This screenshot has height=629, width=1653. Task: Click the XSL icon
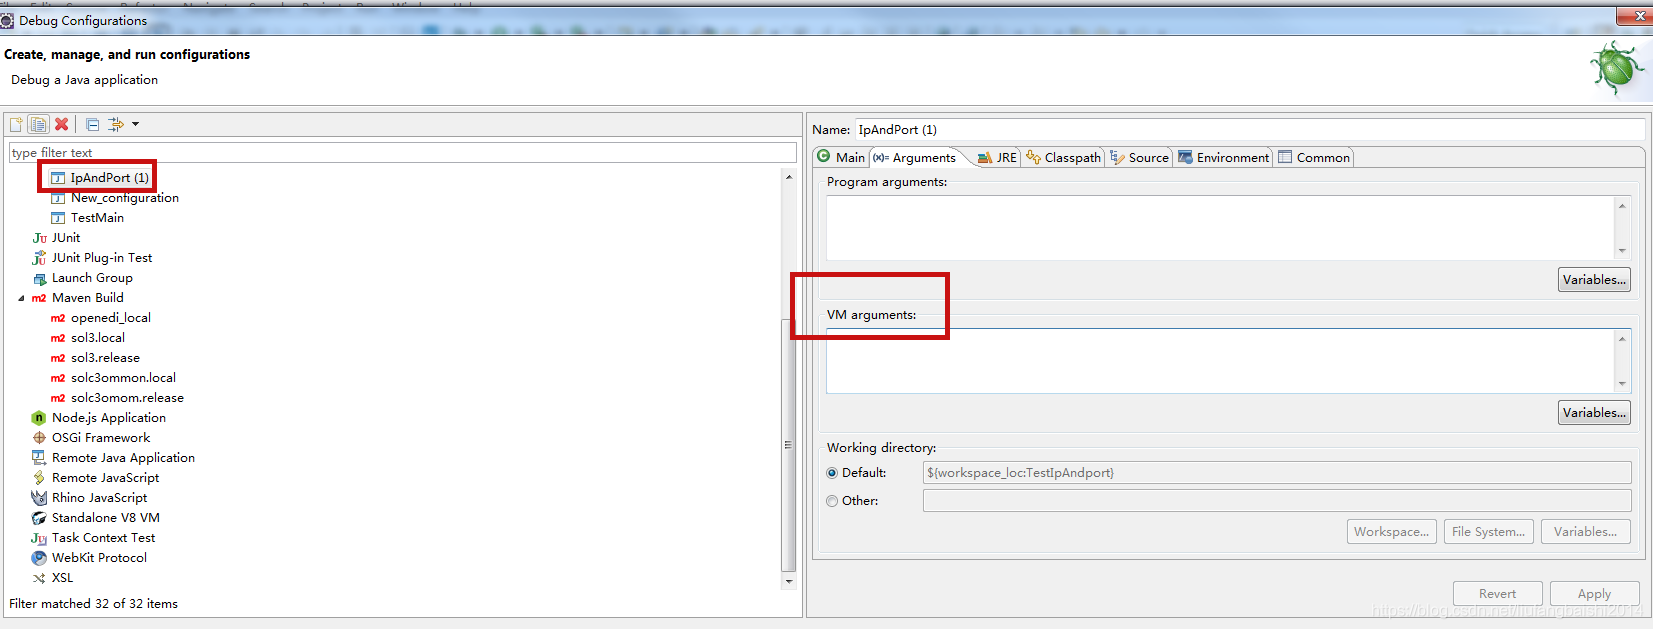39,578
